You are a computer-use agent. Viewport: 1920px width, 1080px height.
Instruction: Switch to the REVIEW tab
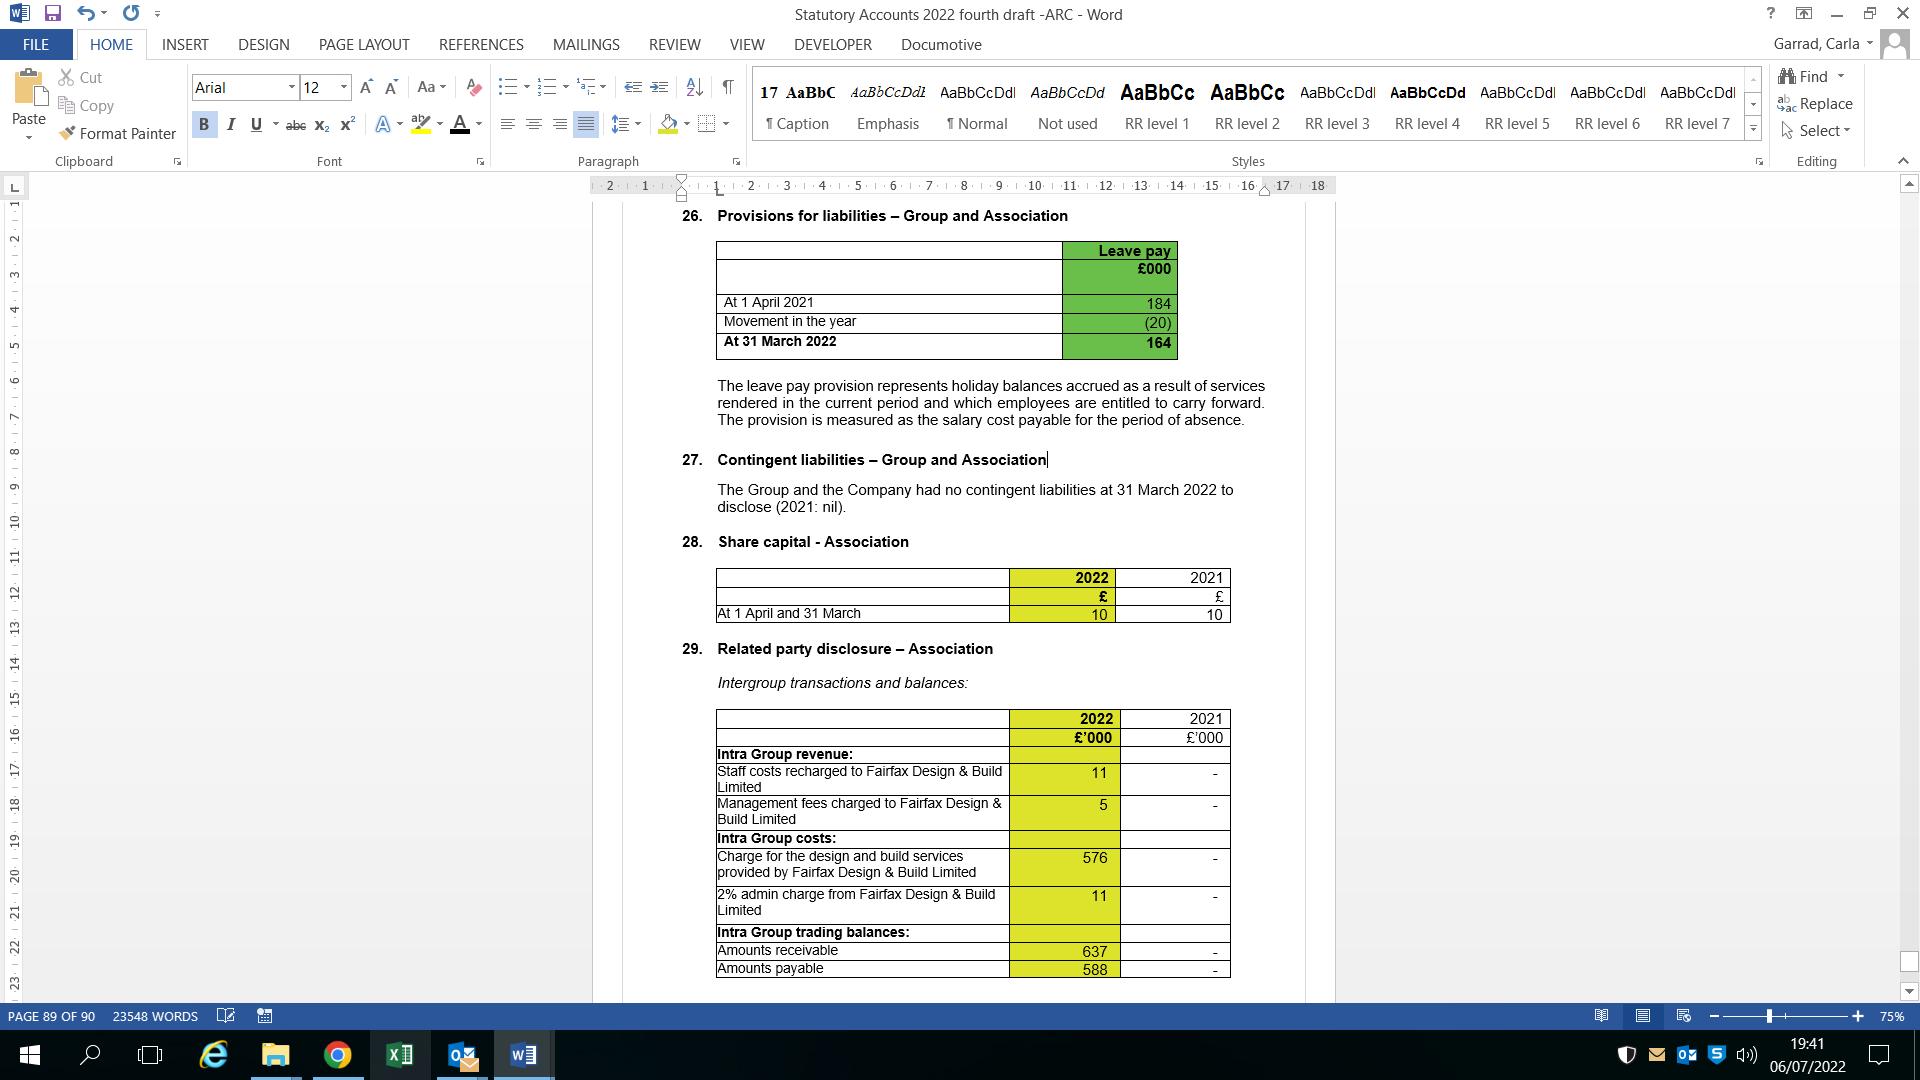pyautogui.click(x=674, y=45)
